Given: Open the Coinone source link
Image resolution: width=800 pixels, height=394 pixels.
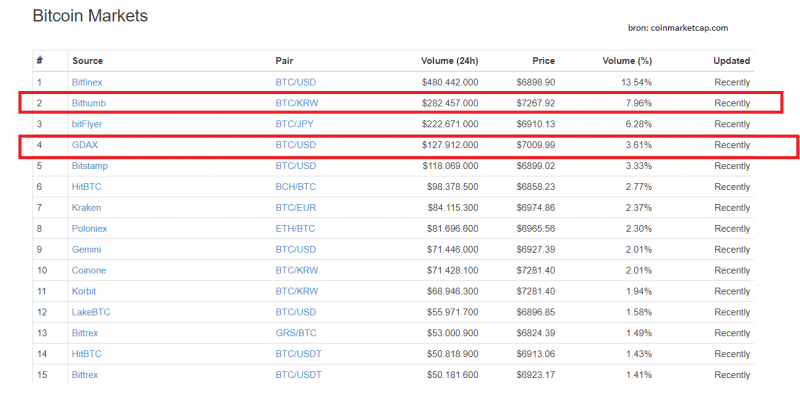Looking at the screenshot, I should click(89, 270).
